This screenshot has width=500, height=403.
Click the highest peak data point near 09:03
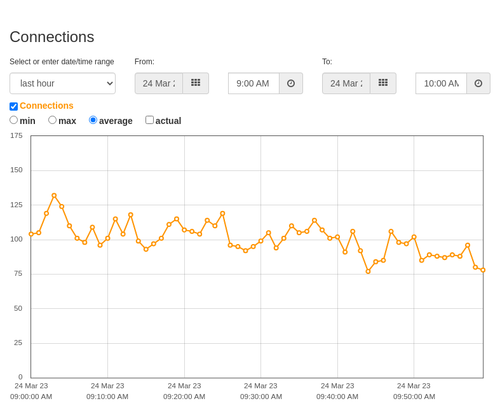(x=54, y=196)
